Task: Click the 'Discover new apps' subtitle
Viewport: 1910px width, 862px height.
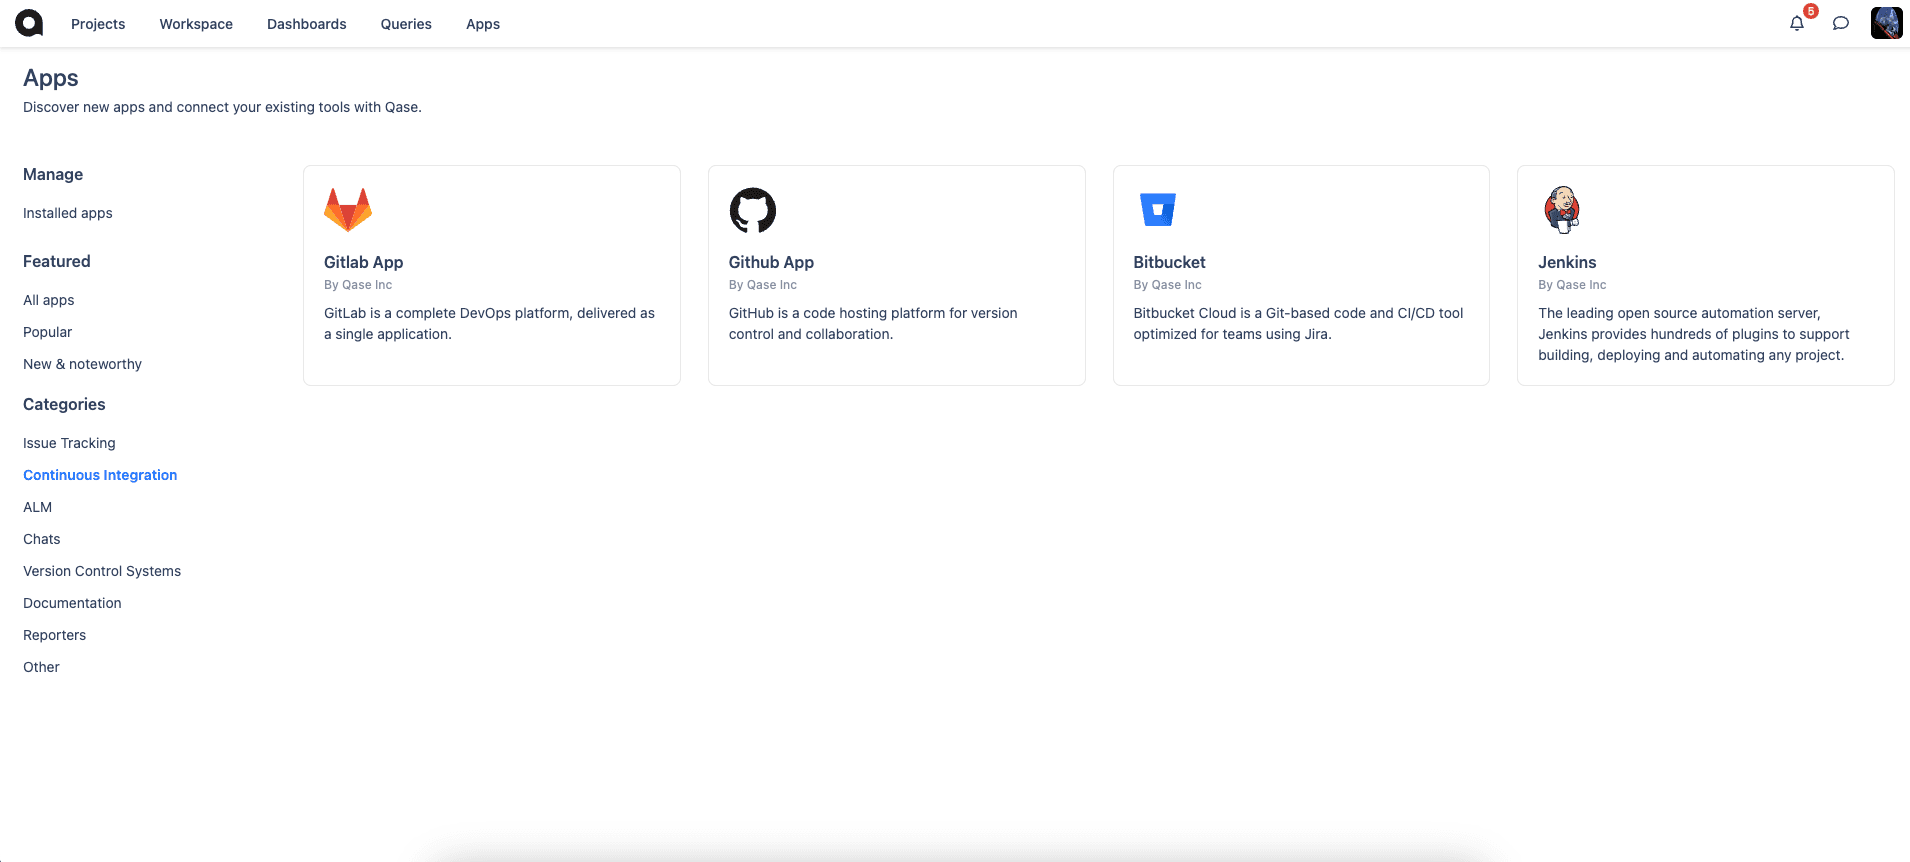Action: [x=222, y=107]
